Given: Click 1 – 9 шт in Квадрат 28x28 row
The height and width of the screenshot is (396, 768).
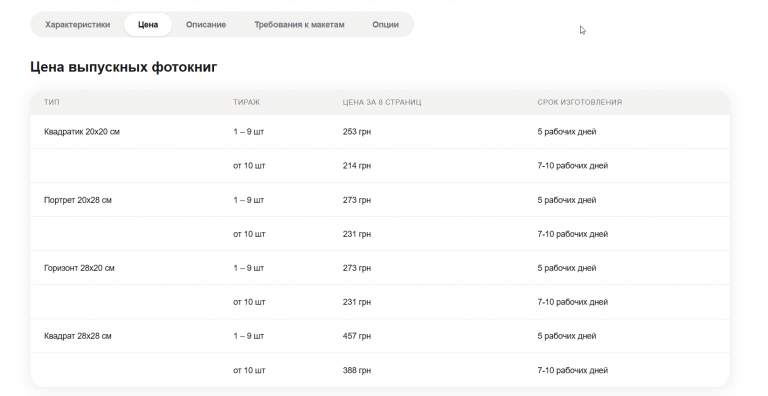Looking at the screenshot, I should 248,336.
